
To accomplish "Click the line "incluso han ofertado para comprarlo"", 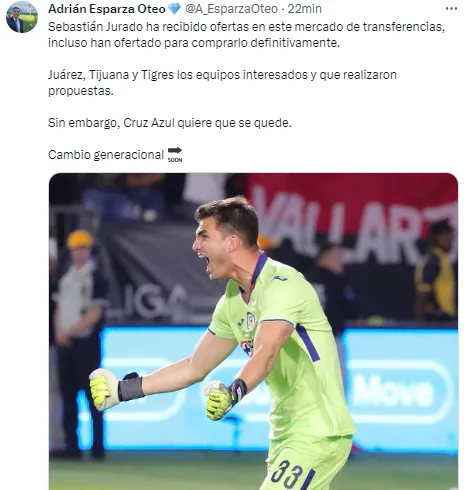I will click(x=194, y=43).
